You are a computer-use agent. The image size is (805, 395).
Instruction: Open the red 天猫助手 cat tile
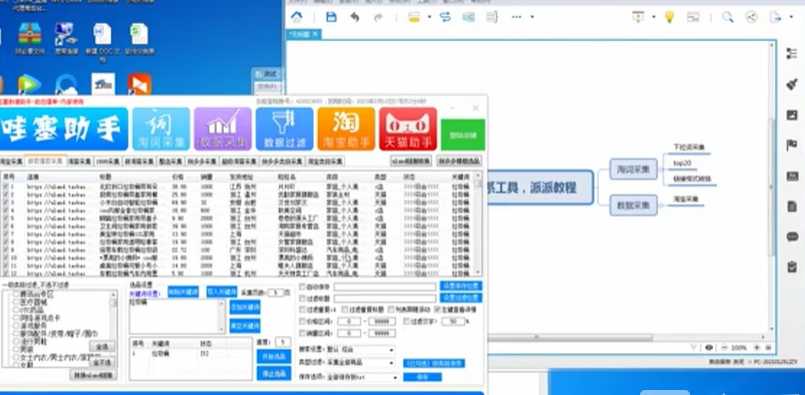[x=408, y=129]
